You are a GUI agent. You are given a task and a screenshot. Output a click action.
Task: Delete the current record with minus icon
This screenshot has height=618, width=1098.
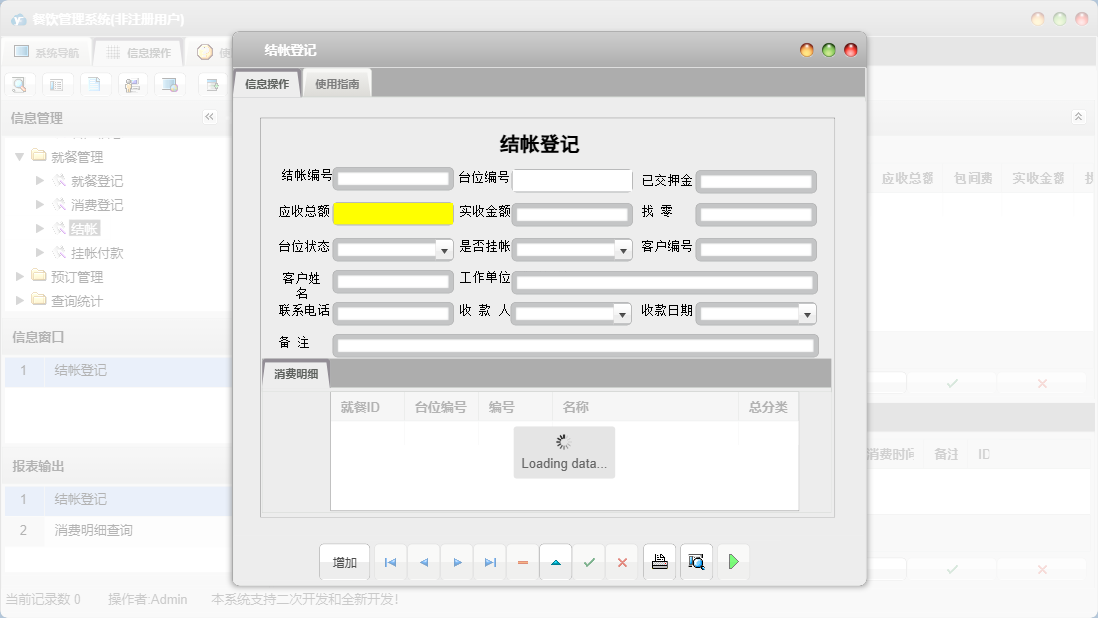(522, 562)
